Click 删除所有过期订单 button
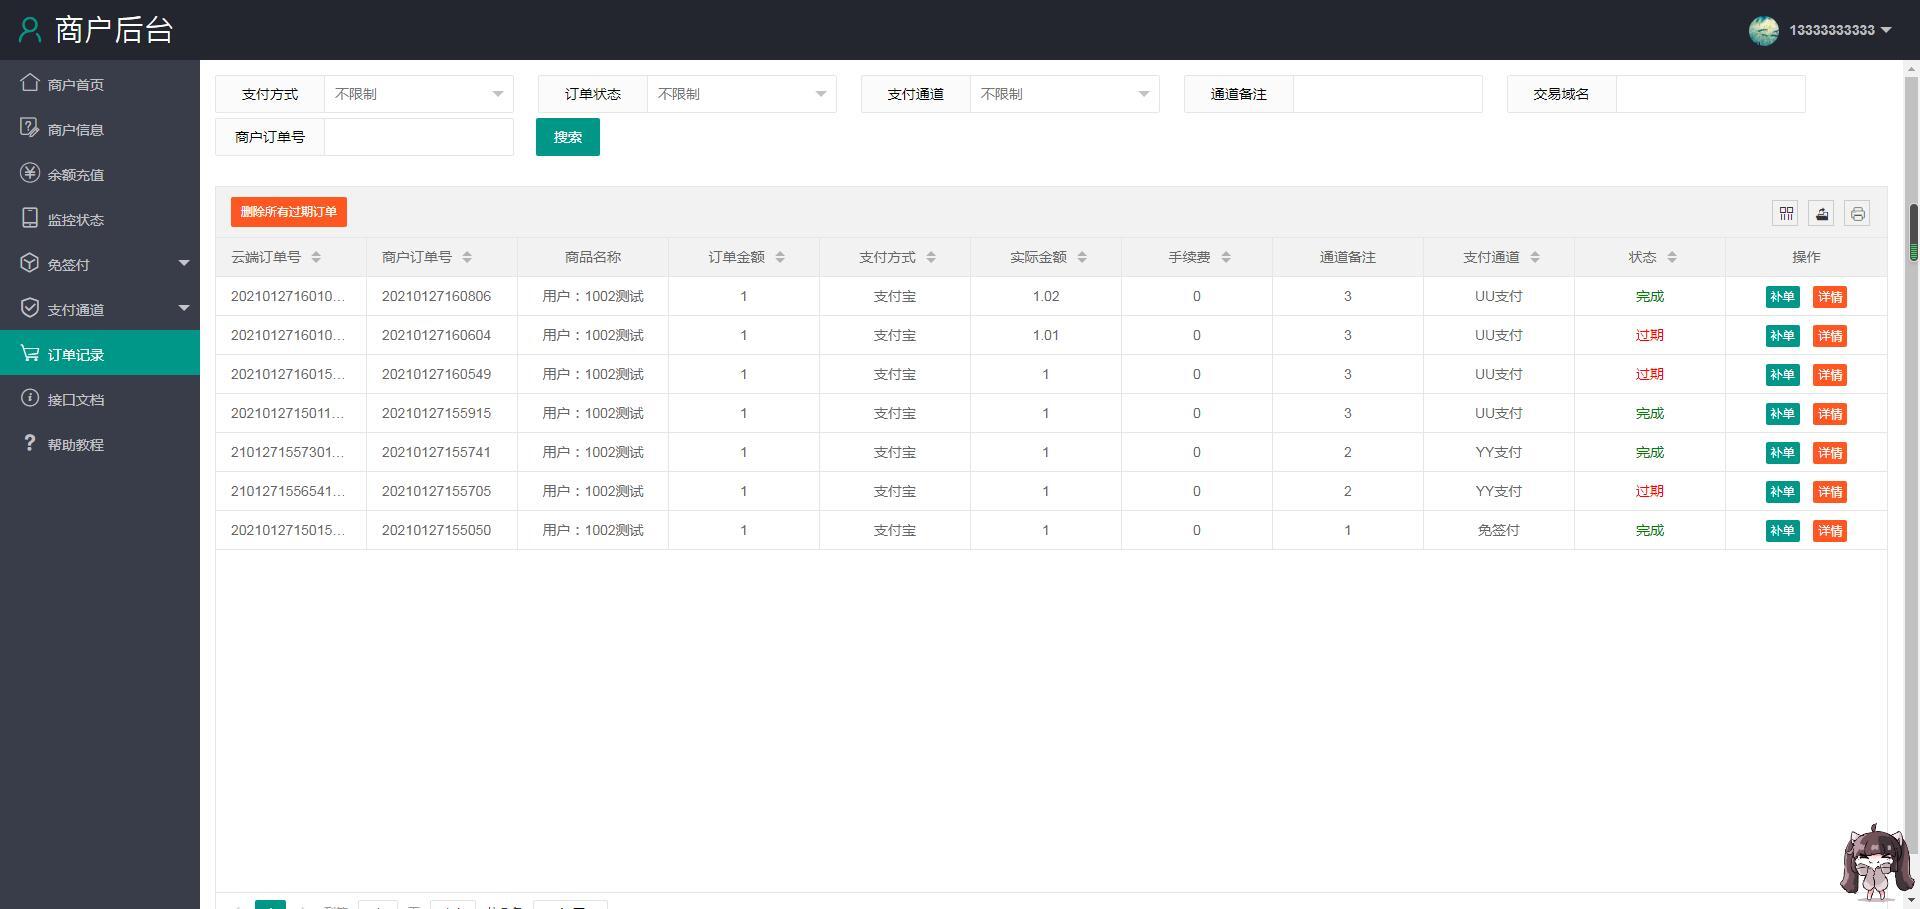This screenshot has height=909, width=1920. (289, 212)
